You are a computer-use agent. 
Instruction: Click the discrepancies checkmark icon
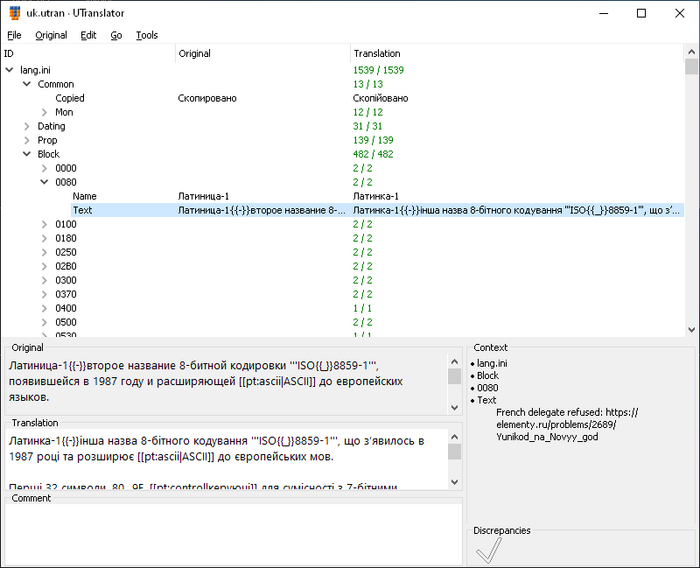(x=488, y=550)
